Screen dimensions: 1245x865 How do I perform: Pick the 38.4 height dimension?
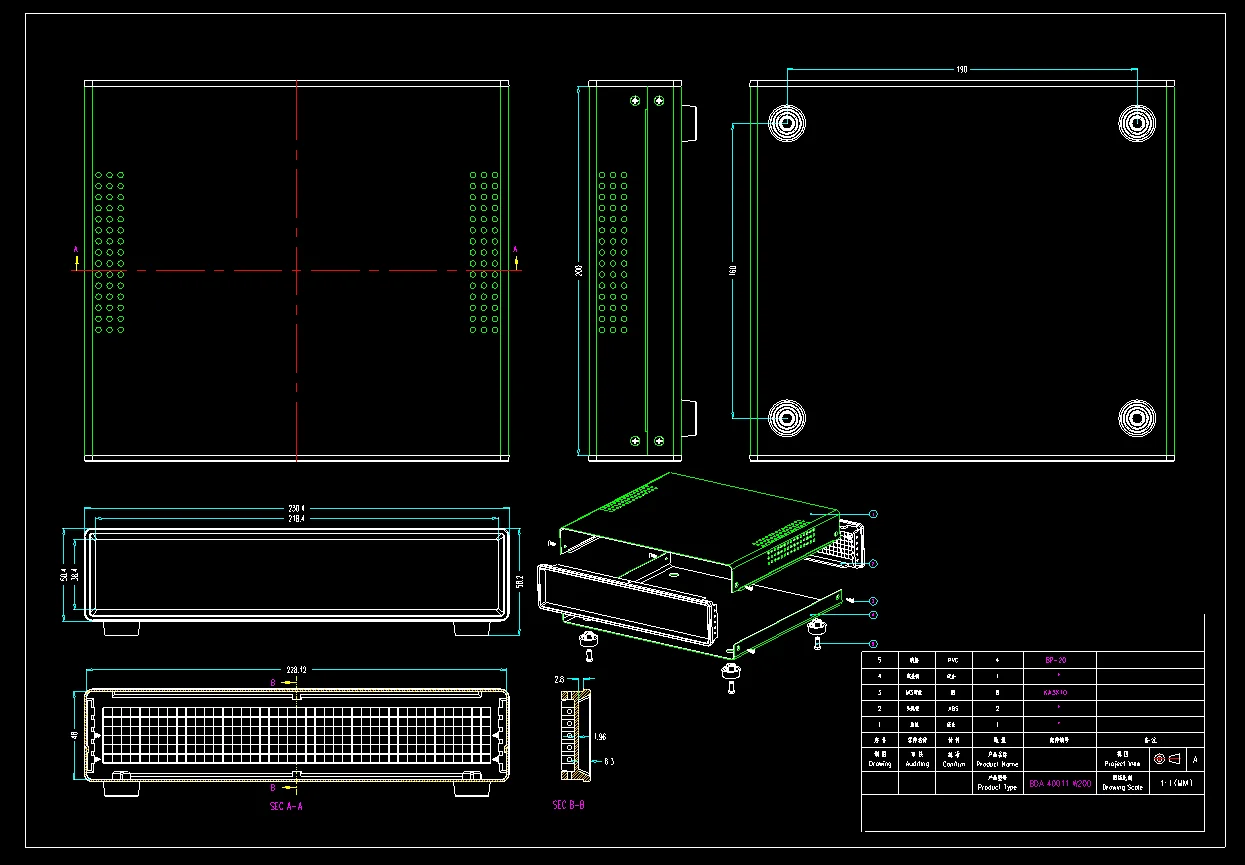point(74,576)
